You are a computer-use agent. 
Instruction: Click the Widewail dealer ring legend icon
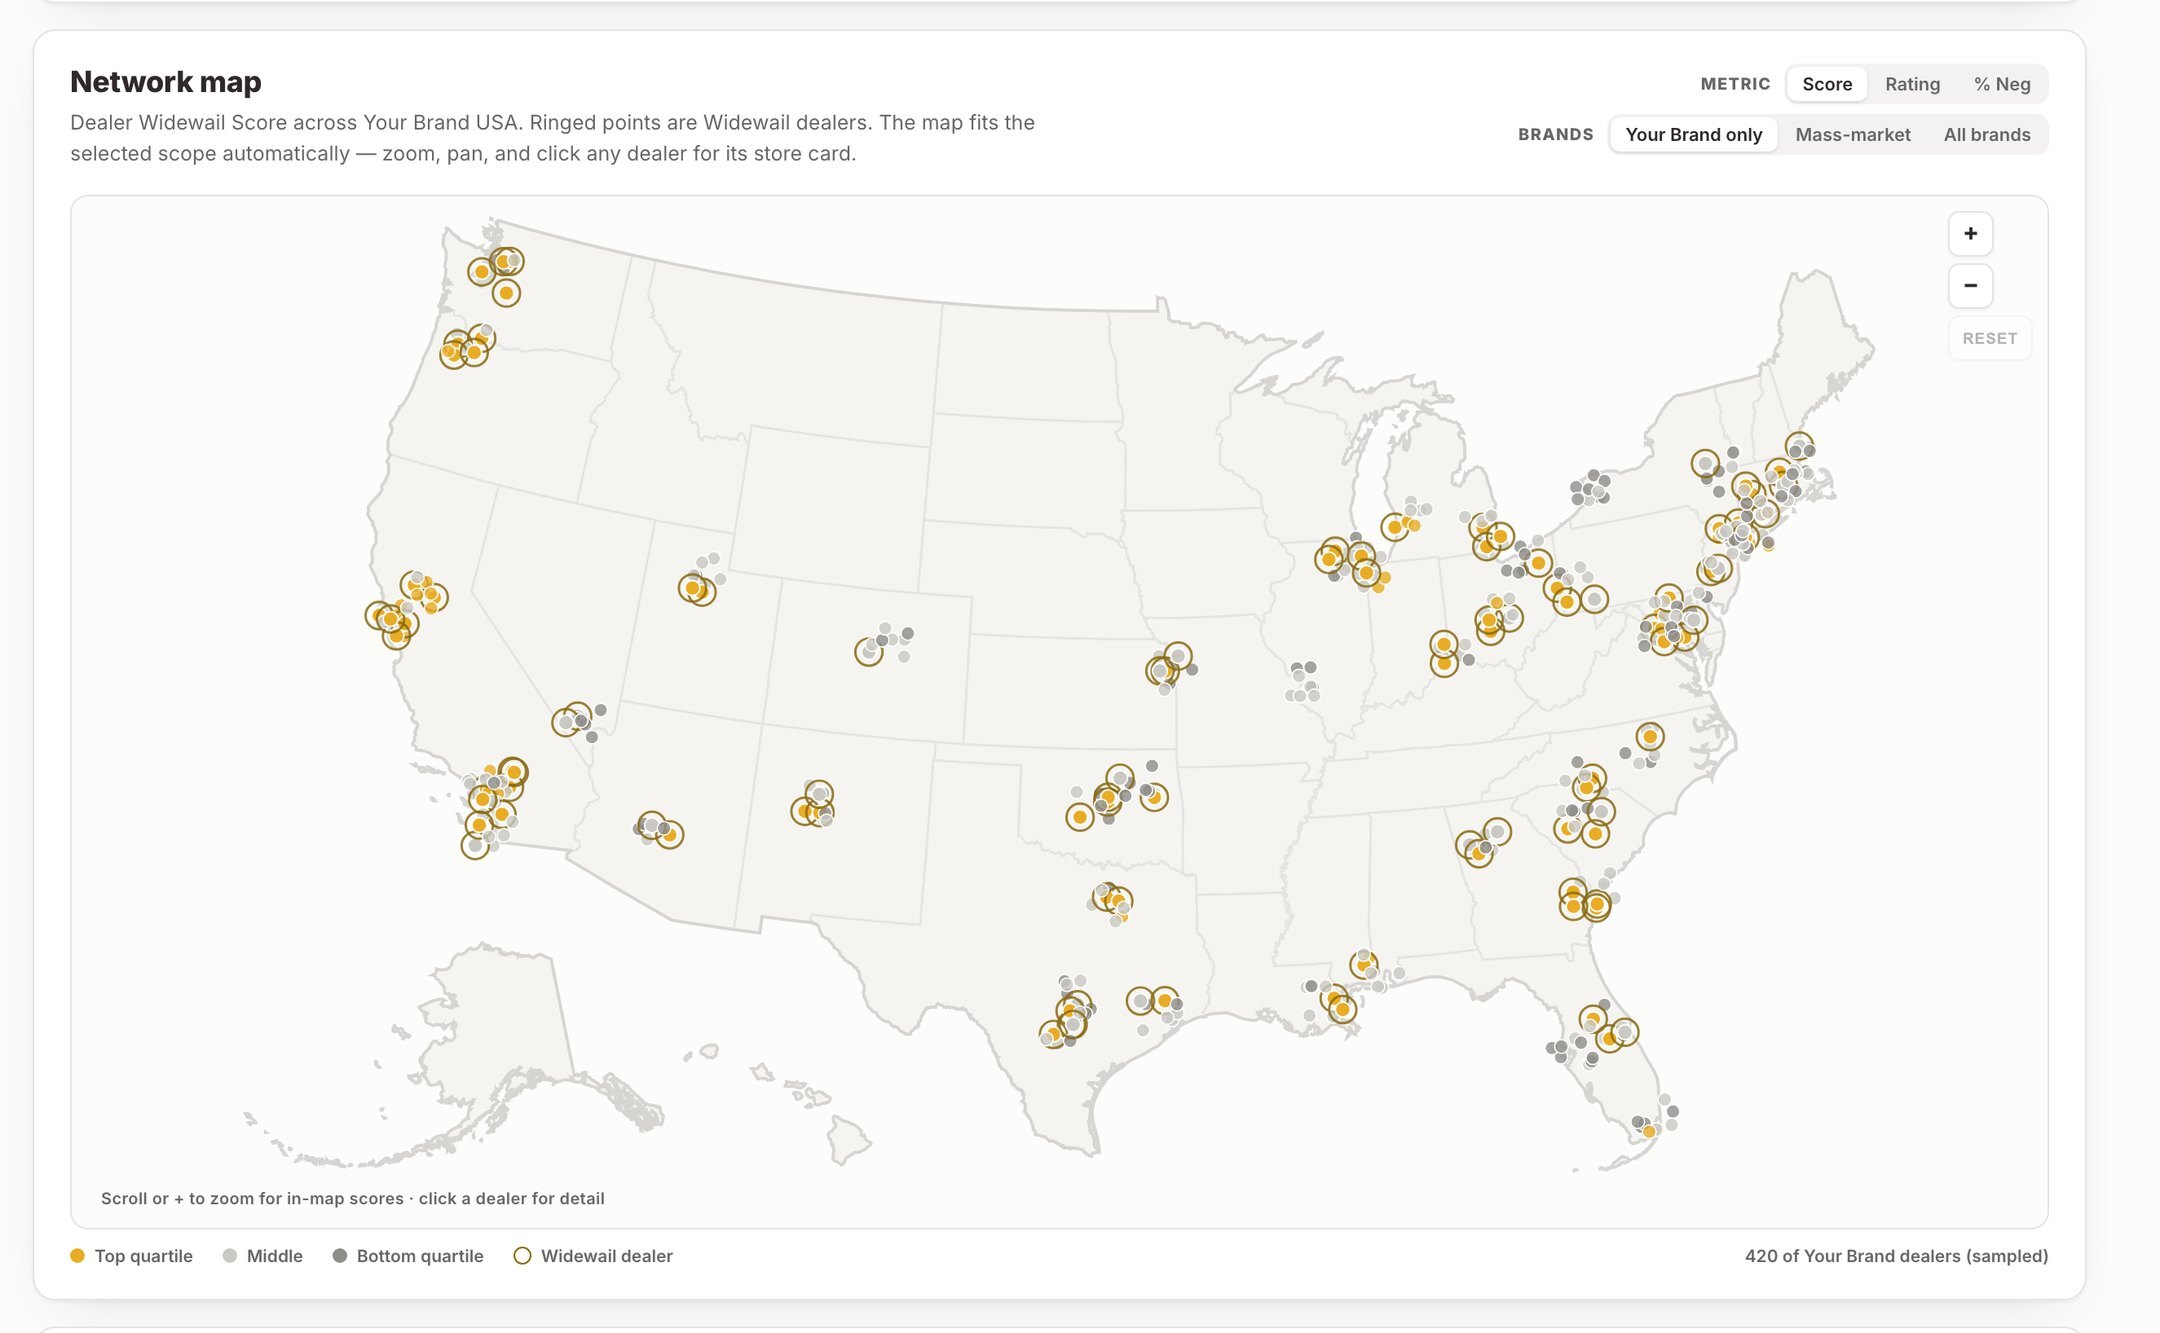[x=522, y=1256]
